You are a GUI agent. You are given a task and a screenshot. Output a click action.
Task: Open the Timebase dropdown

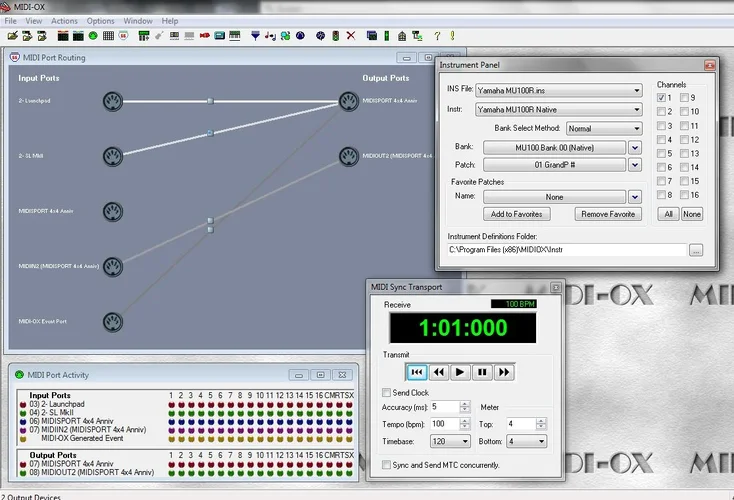pyautogui.click(x=450, y=441)
